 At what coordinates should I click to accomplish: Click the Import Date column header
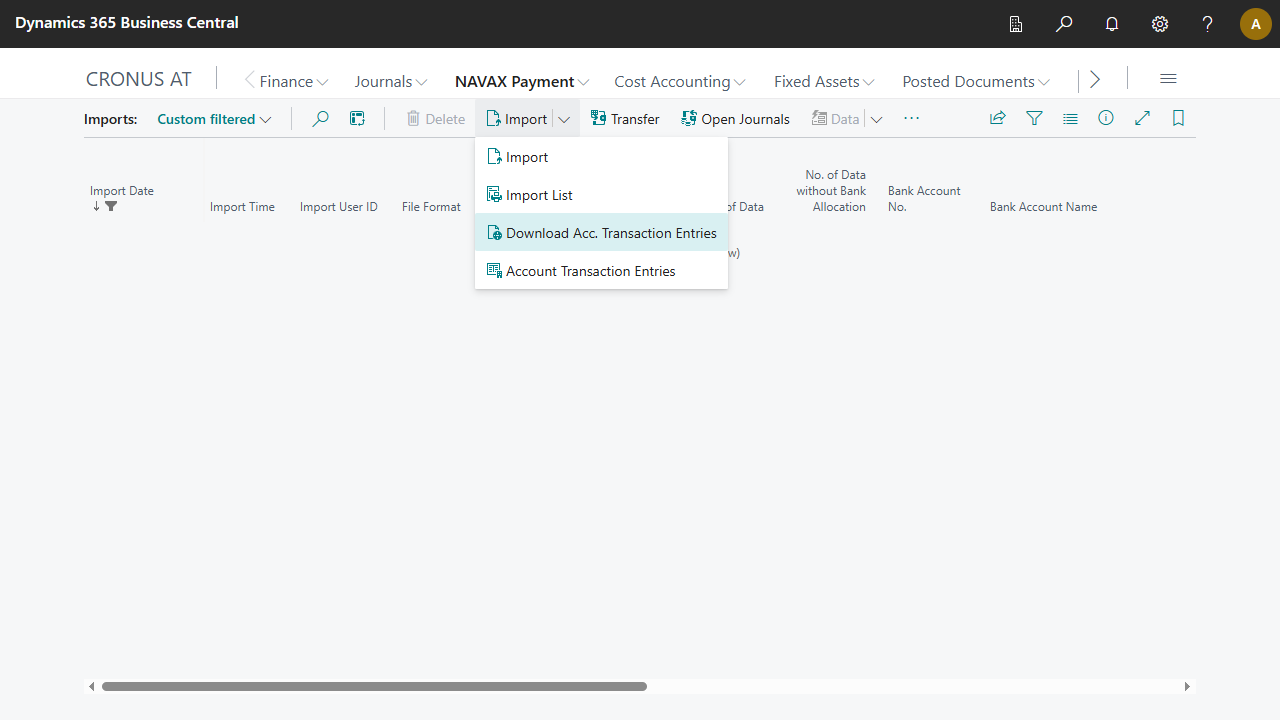point(122,191)
